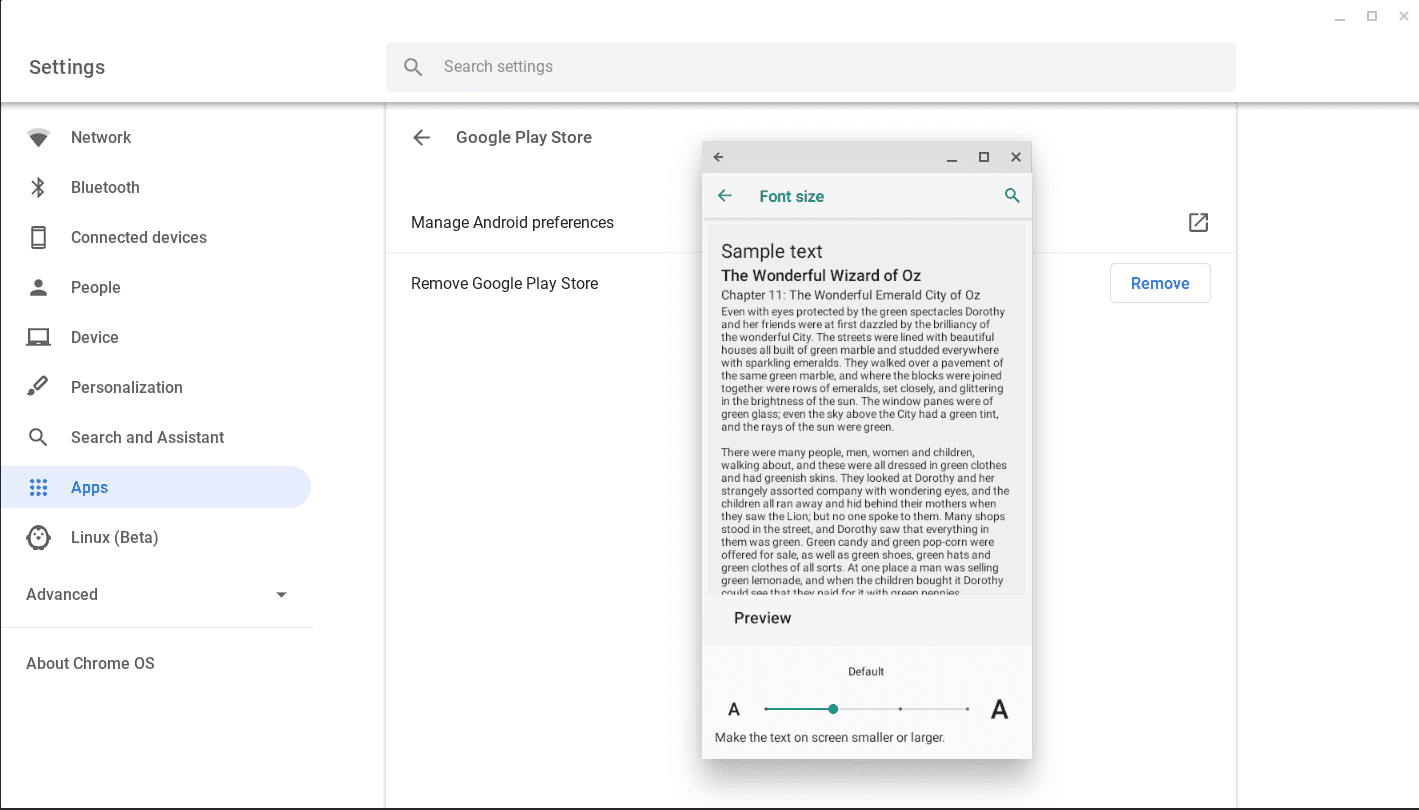Set font slider to largest tick
1419x810 pixels.
point(968,709)
